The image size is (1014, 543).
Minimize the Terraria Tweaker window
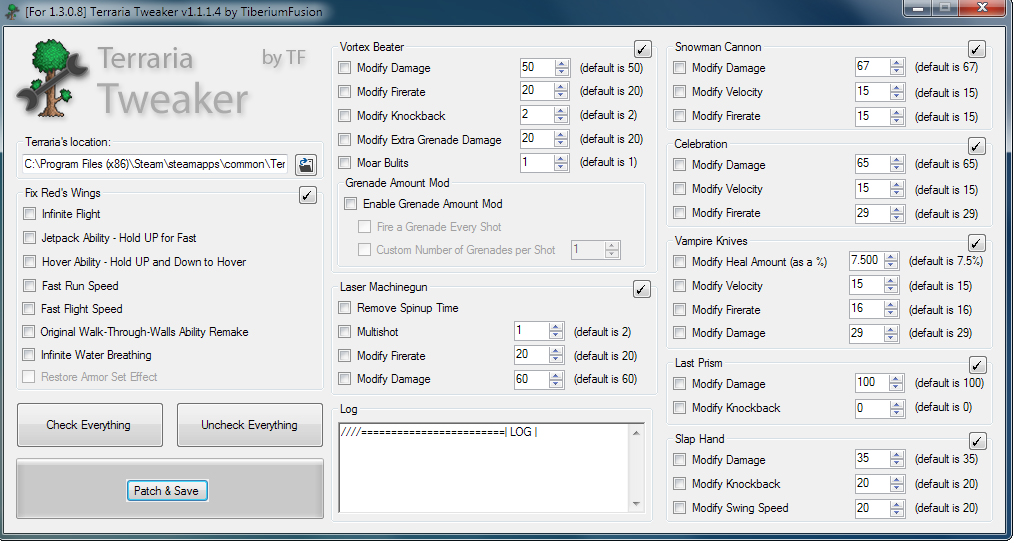click(x=920, y=8)
